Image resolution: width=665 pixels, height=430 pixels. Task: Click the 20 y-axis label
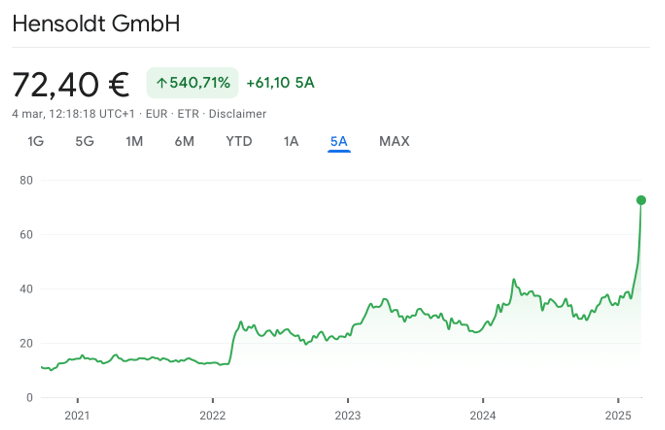tap(26, 343)
